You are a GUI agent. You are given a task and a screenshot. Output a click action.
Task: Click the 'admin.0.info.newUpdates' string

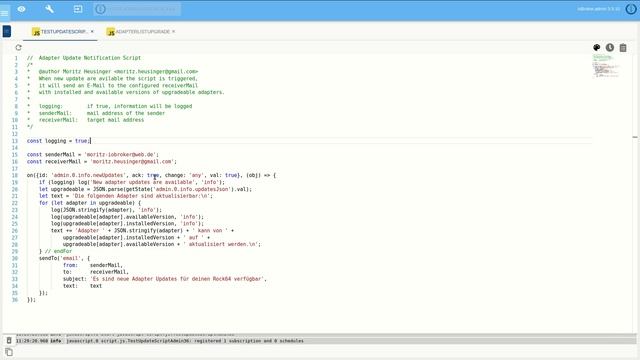tap(88, 176)
